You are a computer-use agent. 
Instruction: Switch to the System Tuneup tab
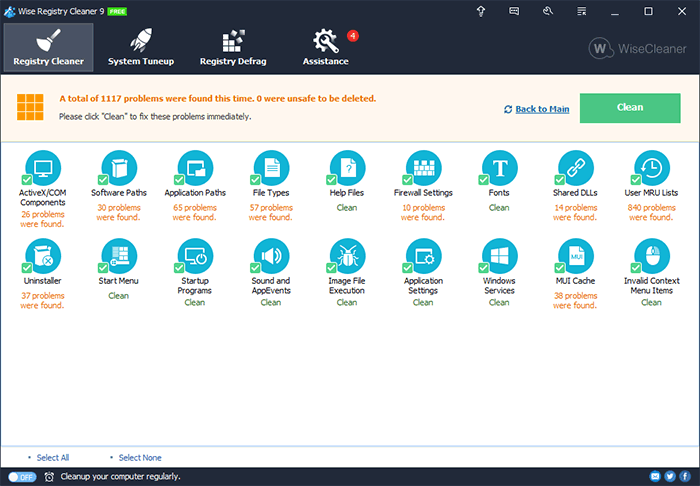(x=141, y=47)
